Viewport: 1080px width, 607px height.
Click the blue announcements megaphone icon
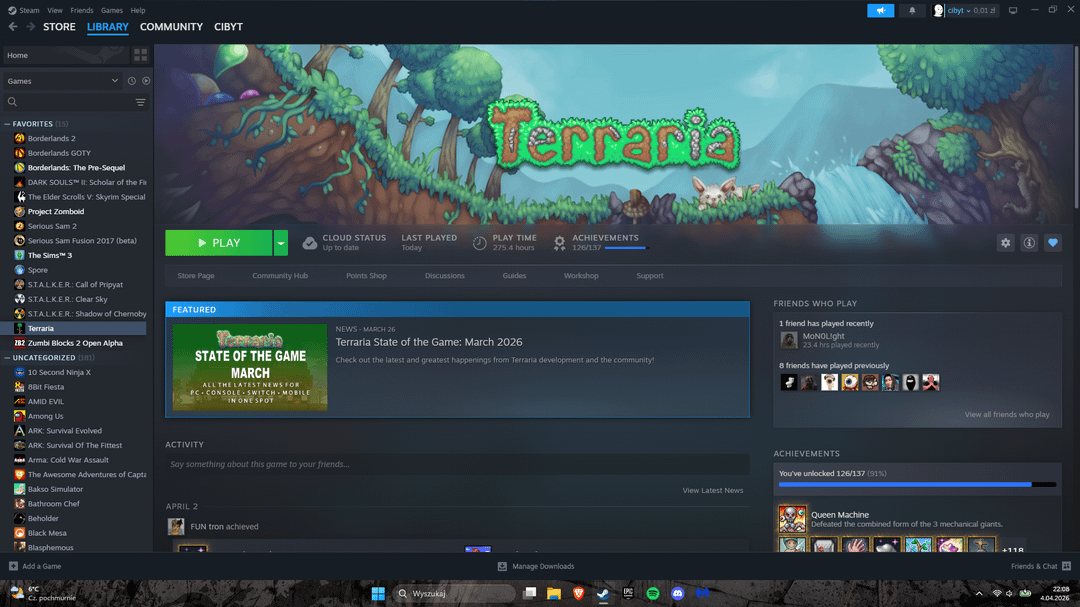click(x=880, y=11)
